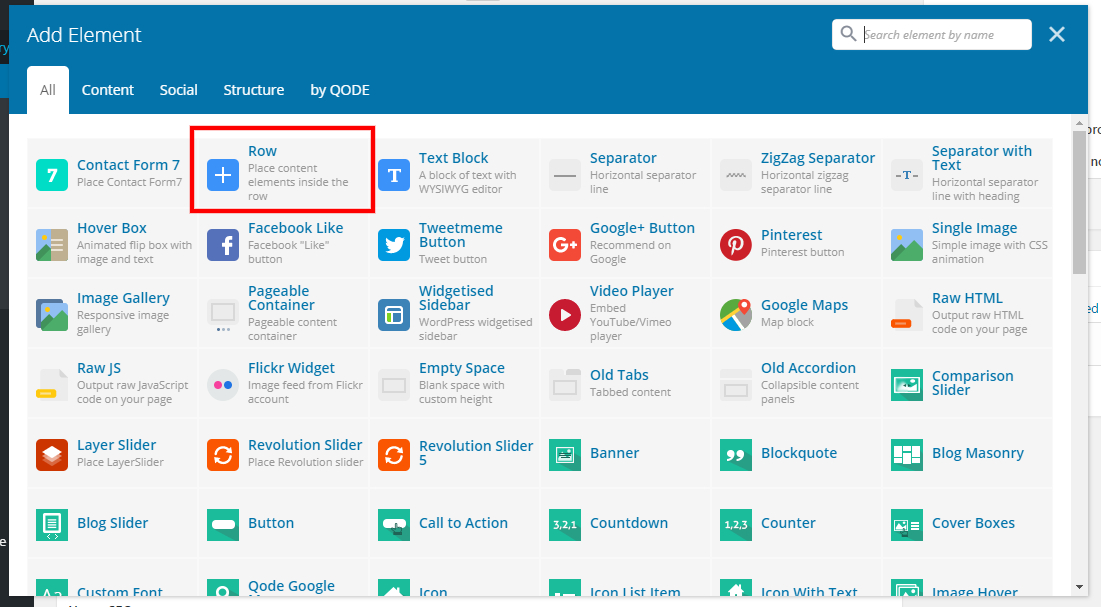Open the Content tab
Viewport: 1101px width, 607px height.
(107, 90)
